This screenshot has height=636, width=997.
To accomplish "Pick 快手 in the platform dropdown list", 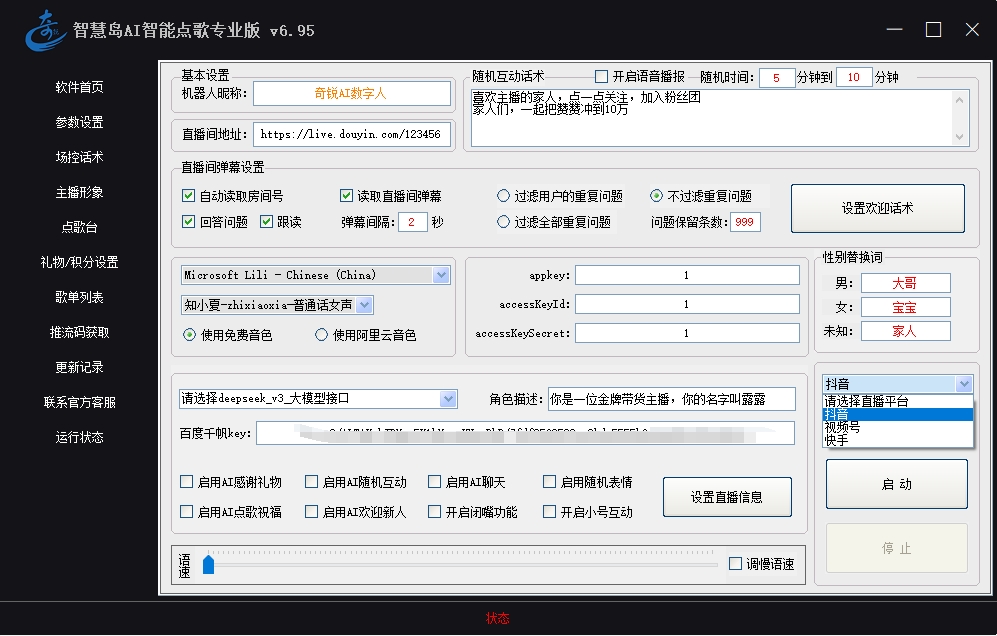I will 837,440.
